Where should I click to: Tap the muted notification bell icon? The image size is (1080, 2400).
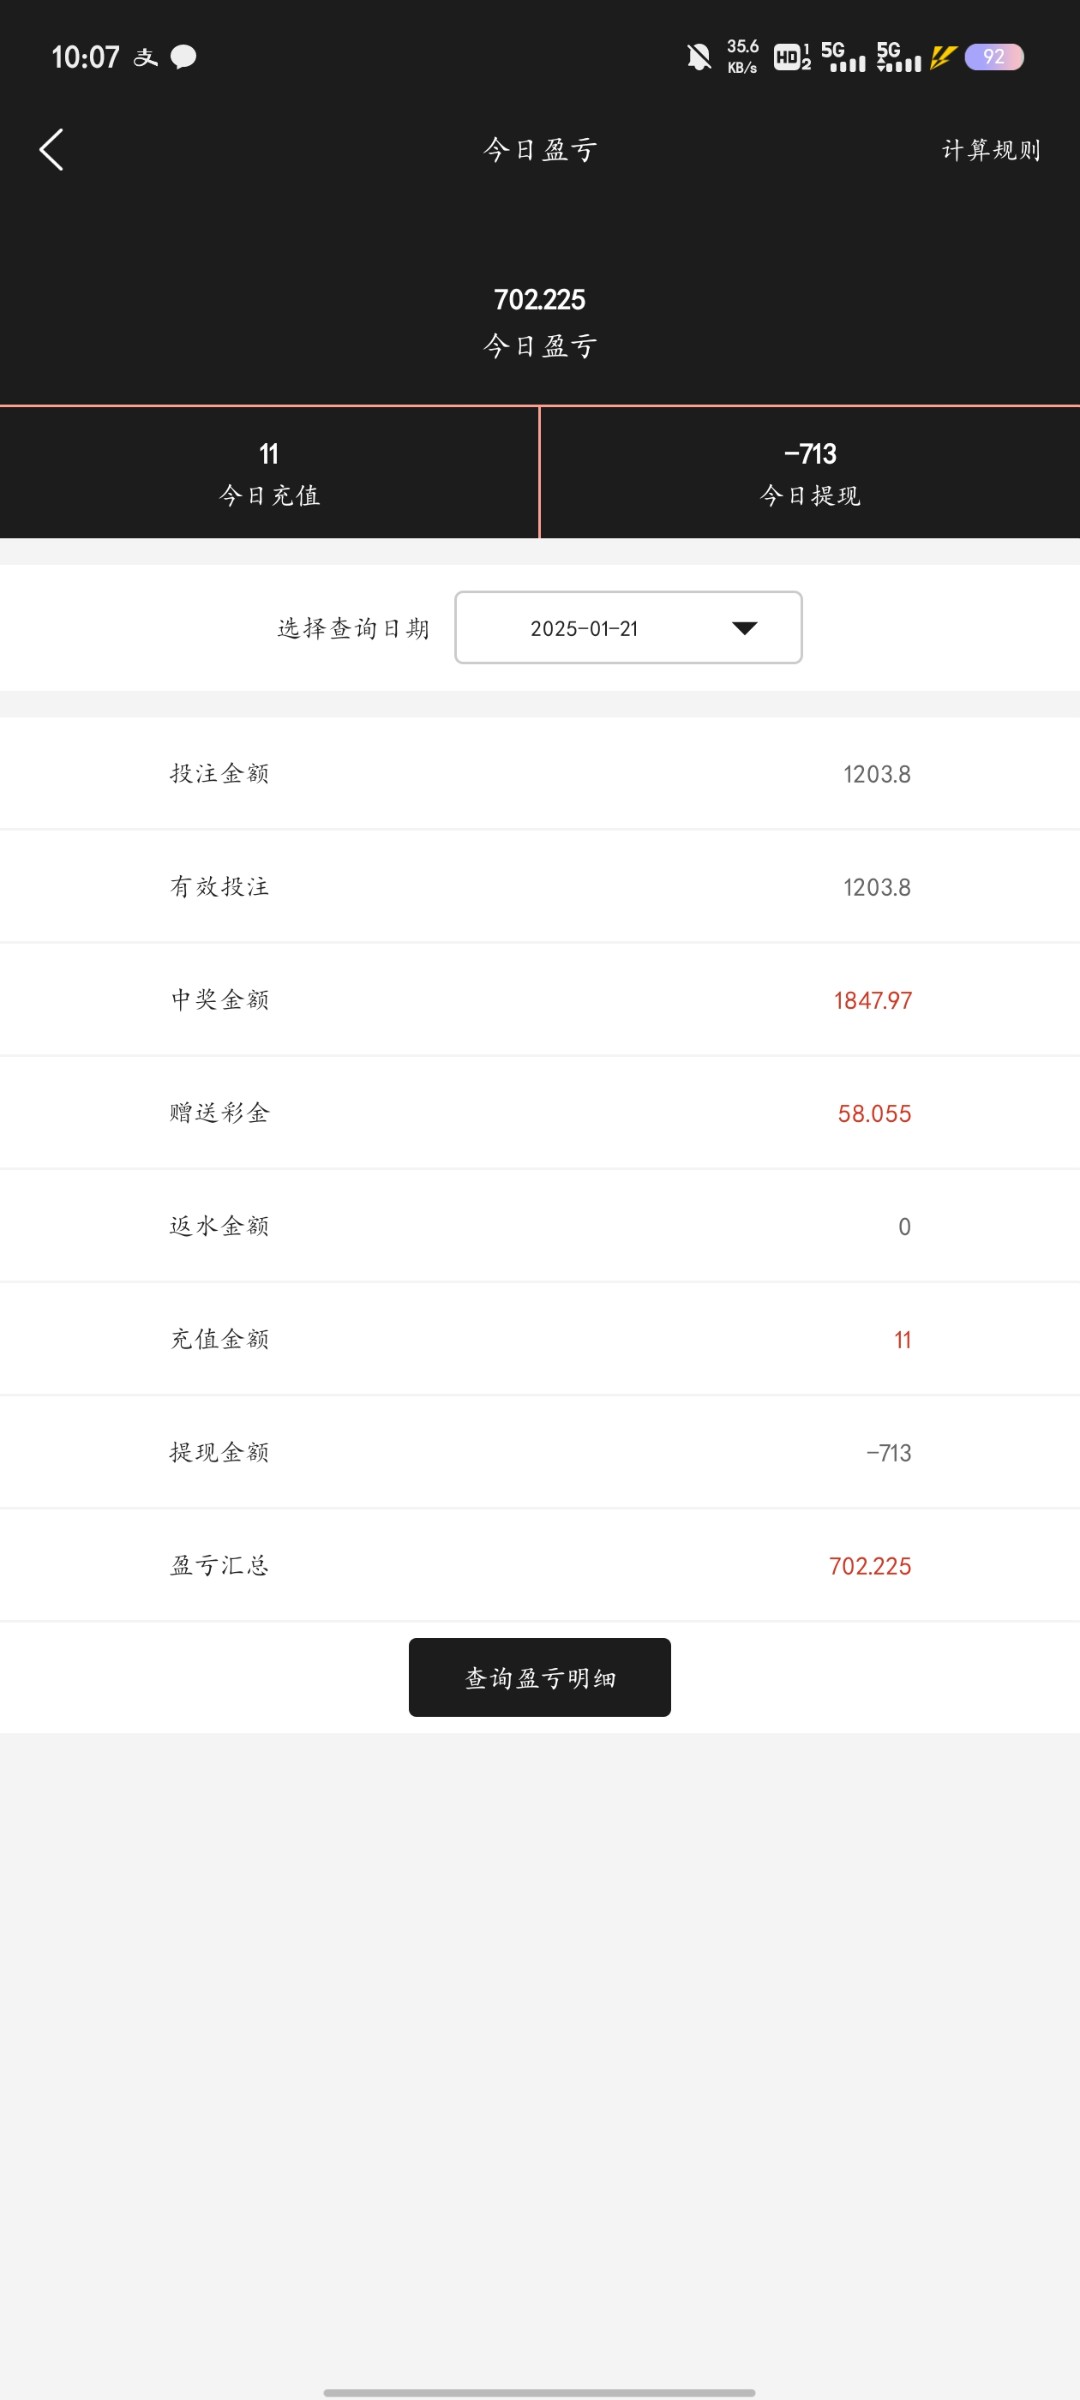[x=699, y=57]
